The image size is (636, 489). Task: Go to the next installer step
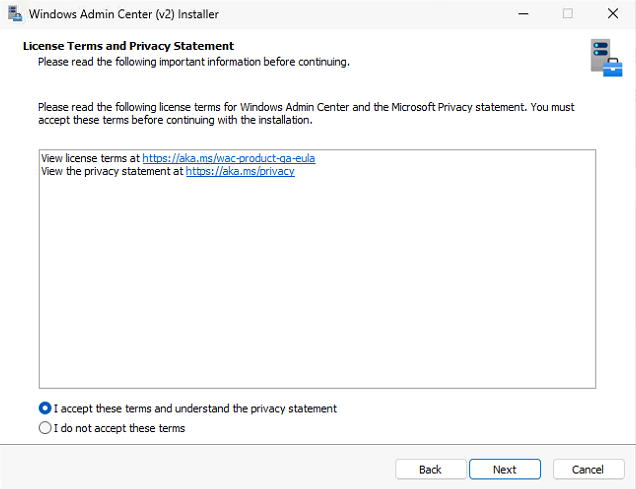pyautogui.click(x=505, y=469)
